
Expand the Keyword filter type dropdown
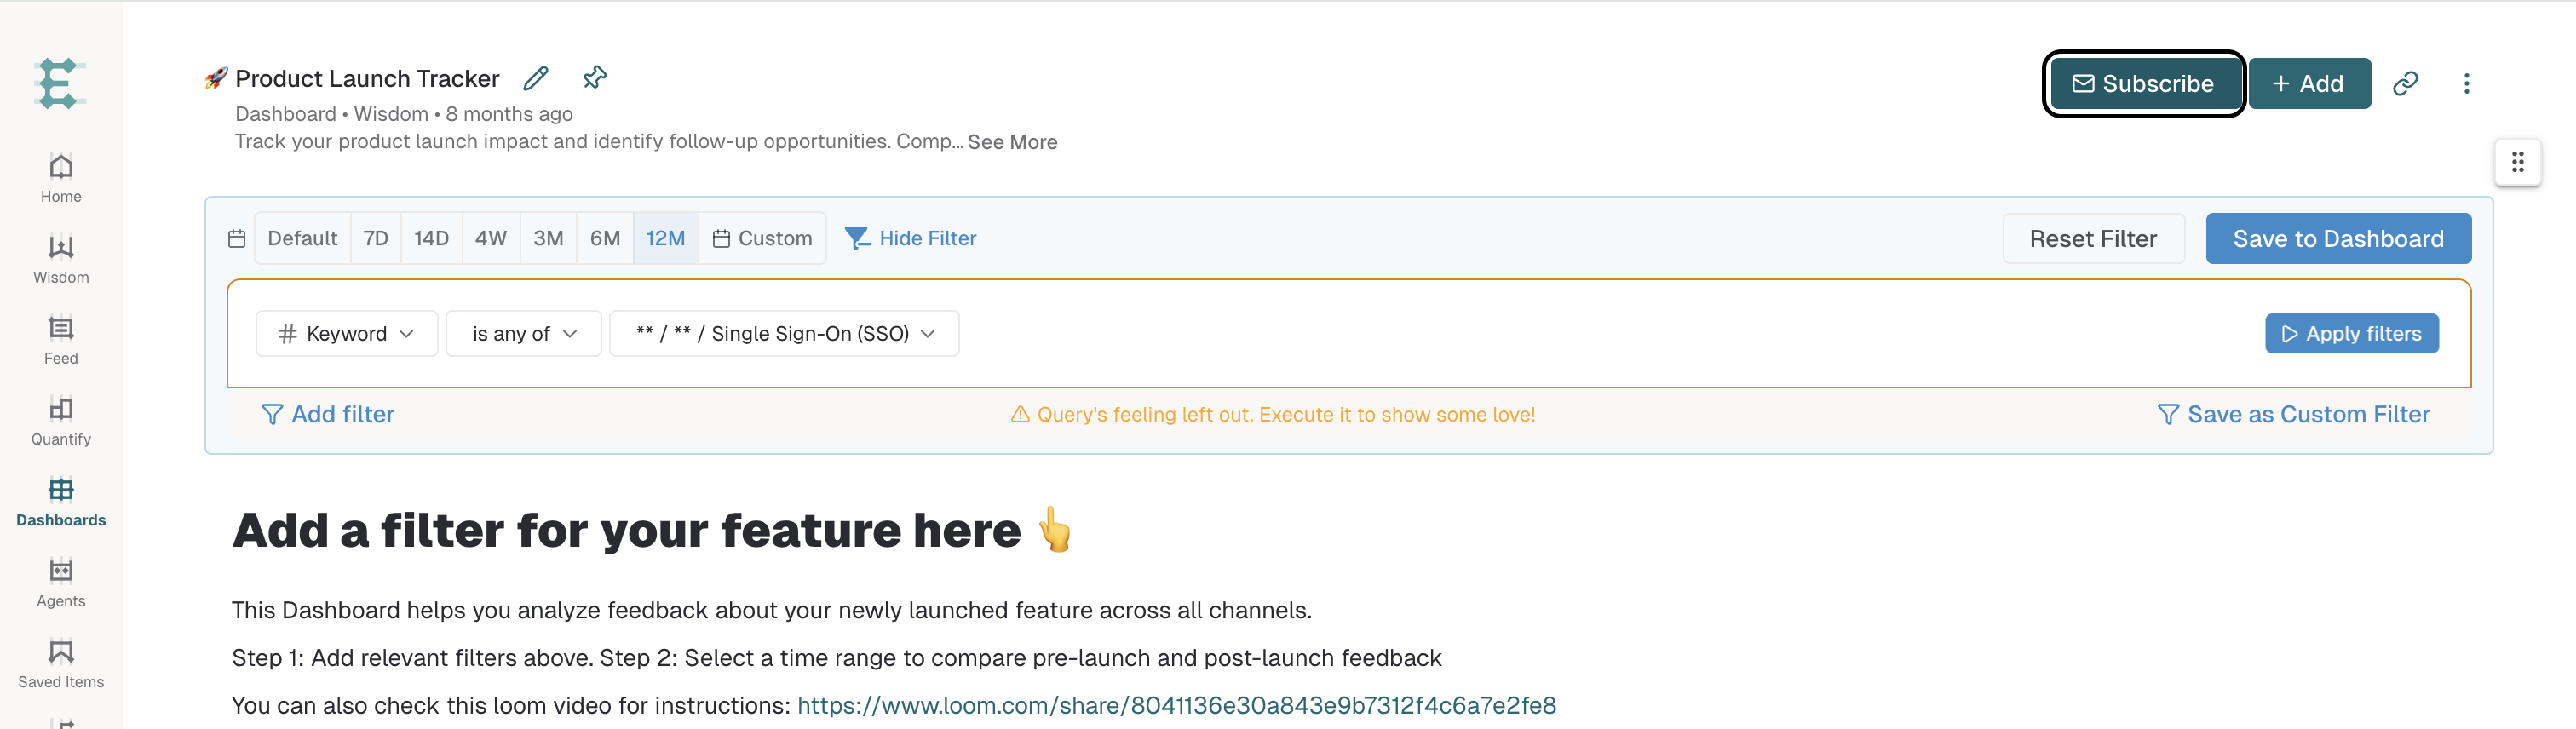tap(346, 333)
